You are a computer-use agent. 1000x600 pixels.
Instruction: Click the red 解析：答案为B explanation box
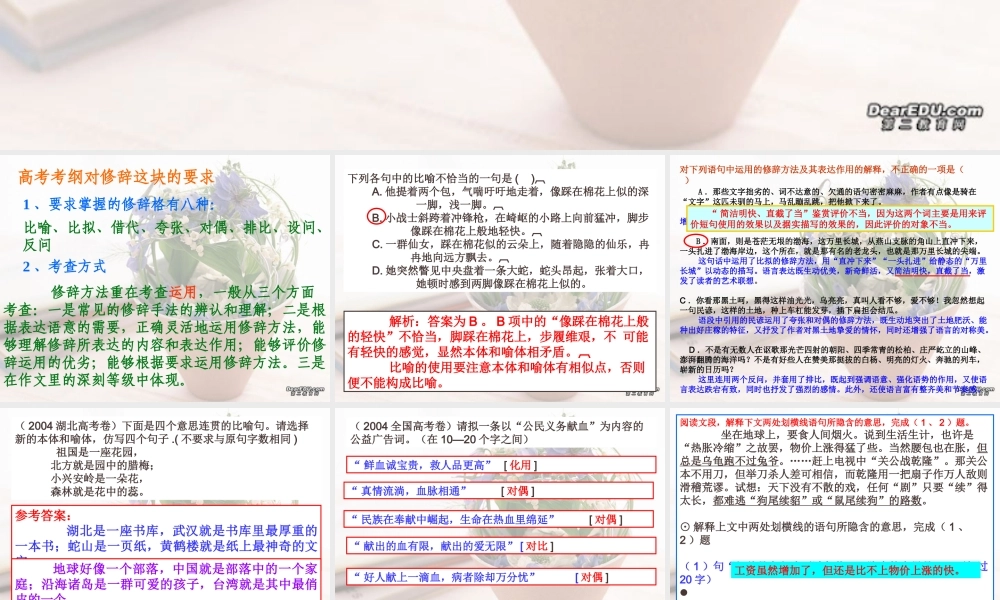(499, 351)
